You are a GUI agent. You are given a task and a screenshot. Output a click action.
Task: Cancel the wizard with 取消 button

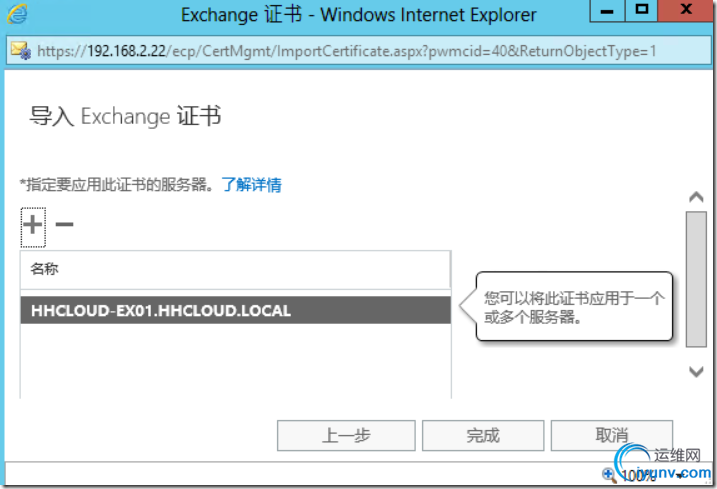pos(611,435)
